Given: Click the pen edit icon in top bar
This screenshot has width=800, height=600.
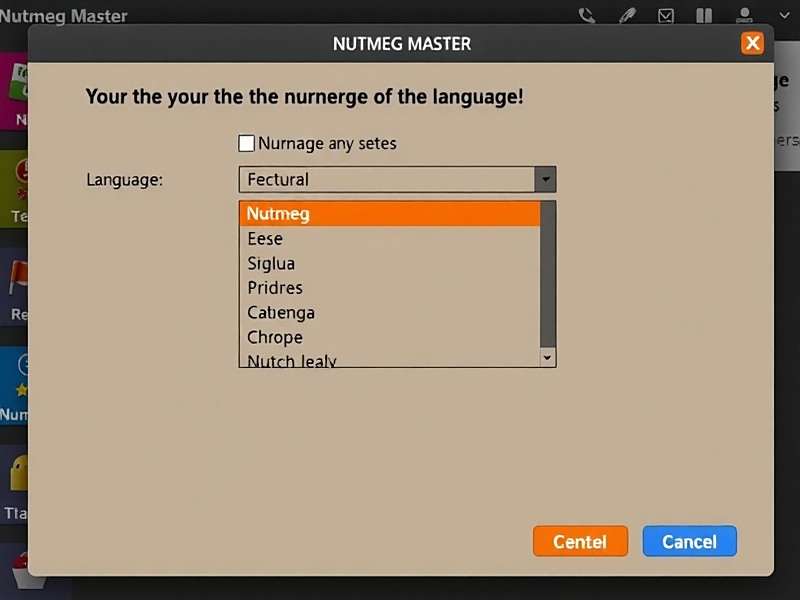Looking at the screenshot, I should pos(627,15).
